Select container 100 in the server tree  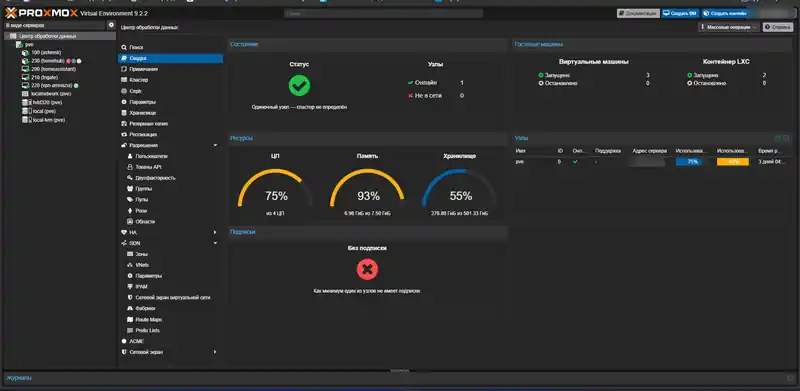tap(42, 53)
